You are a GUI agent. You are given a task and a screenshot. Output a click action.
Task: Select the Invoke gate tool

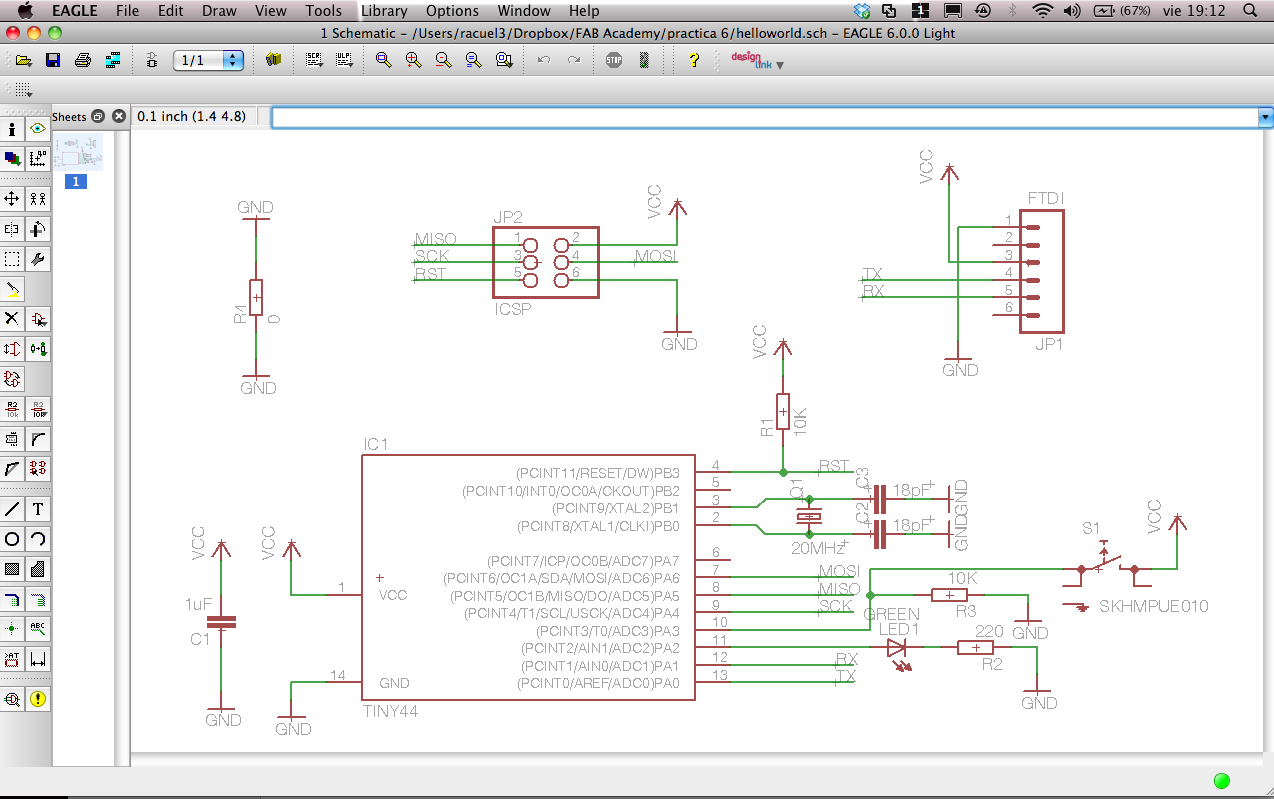click(38, 468)
